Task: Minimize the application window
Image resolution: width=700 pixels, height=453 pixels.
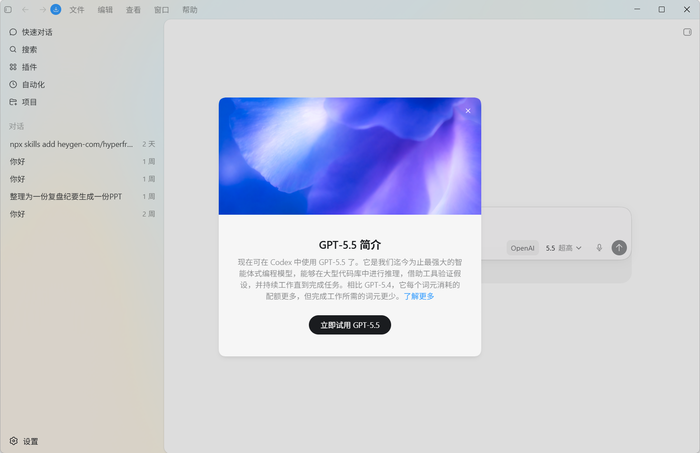Action: tap(637, 9)
